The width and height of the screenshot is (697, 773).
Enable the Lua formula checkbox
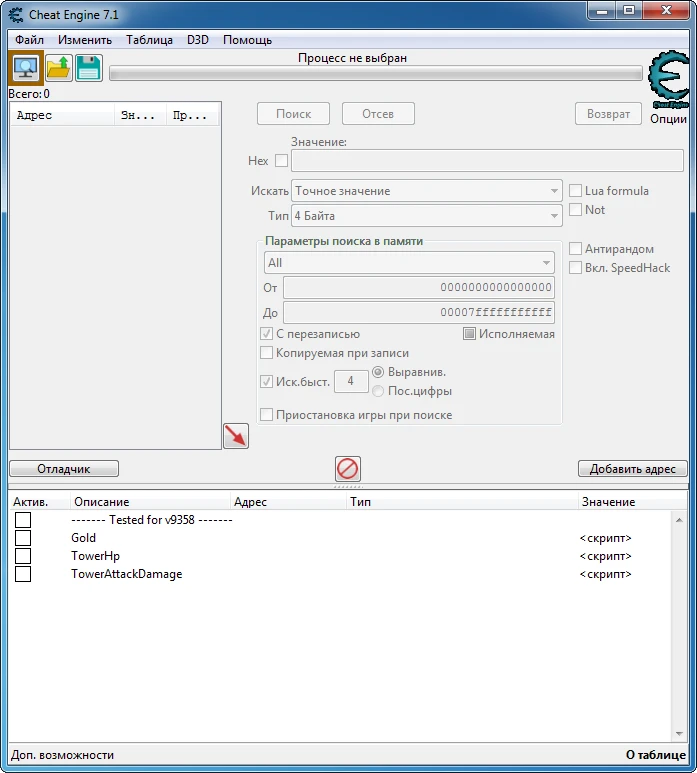point(575,191)
